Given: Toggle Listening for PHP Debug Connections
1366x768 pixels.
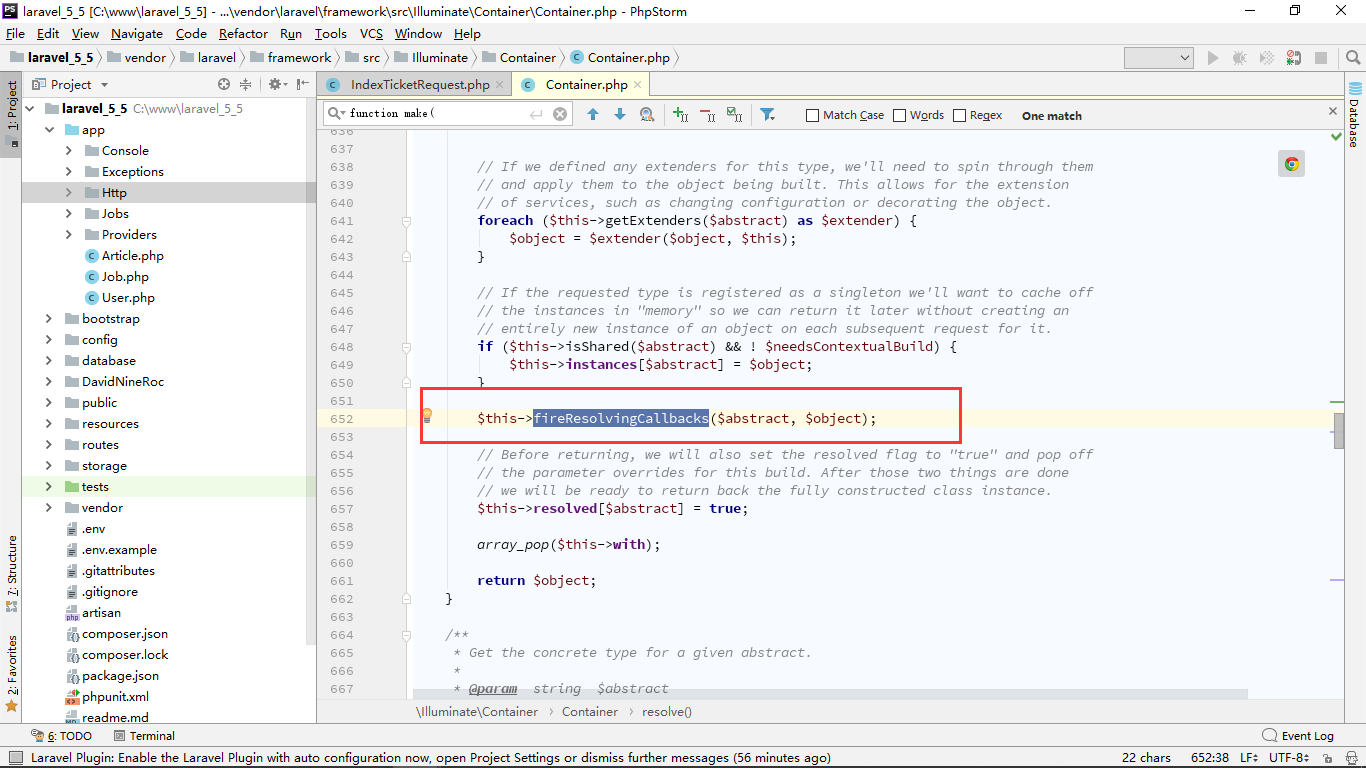Looking at the screenshot, I should (x=1294, y=58).
